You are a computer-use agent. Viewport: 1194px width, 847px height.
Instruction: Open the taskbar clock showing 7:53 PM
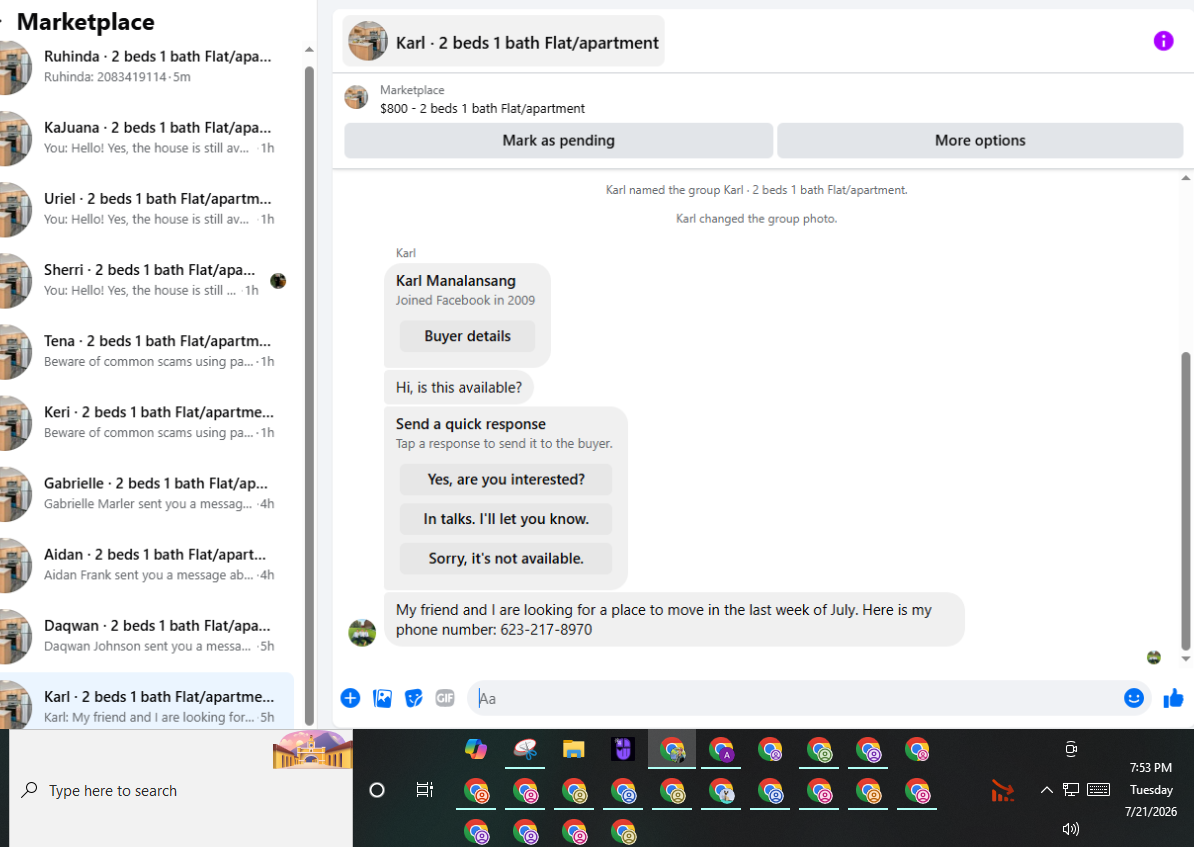[1151, 790]
